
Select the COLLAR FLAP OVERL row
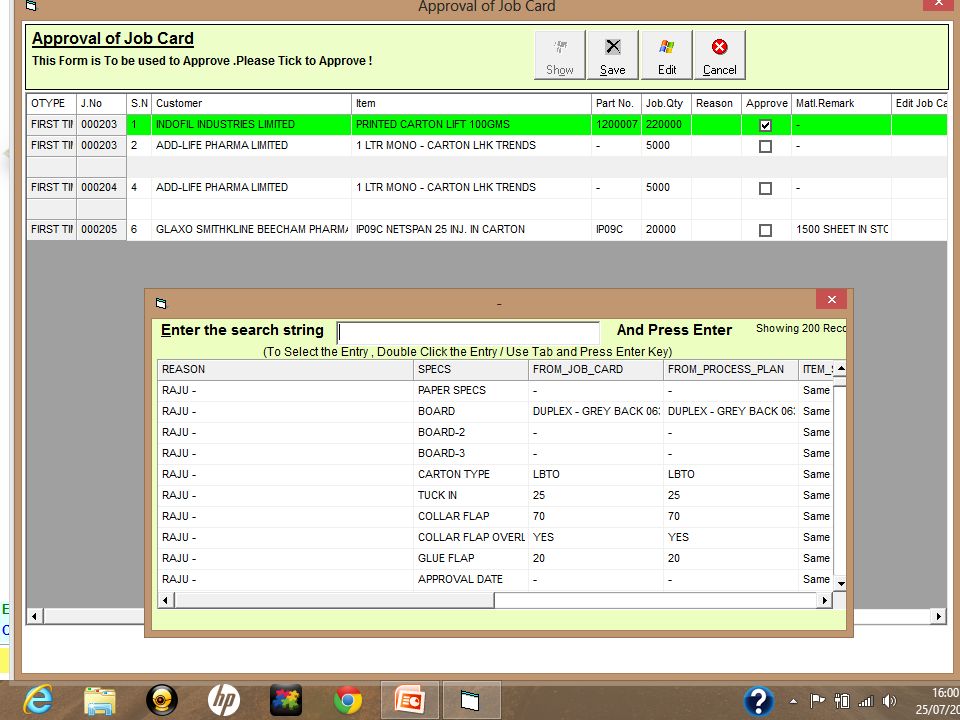coord(495,538)
